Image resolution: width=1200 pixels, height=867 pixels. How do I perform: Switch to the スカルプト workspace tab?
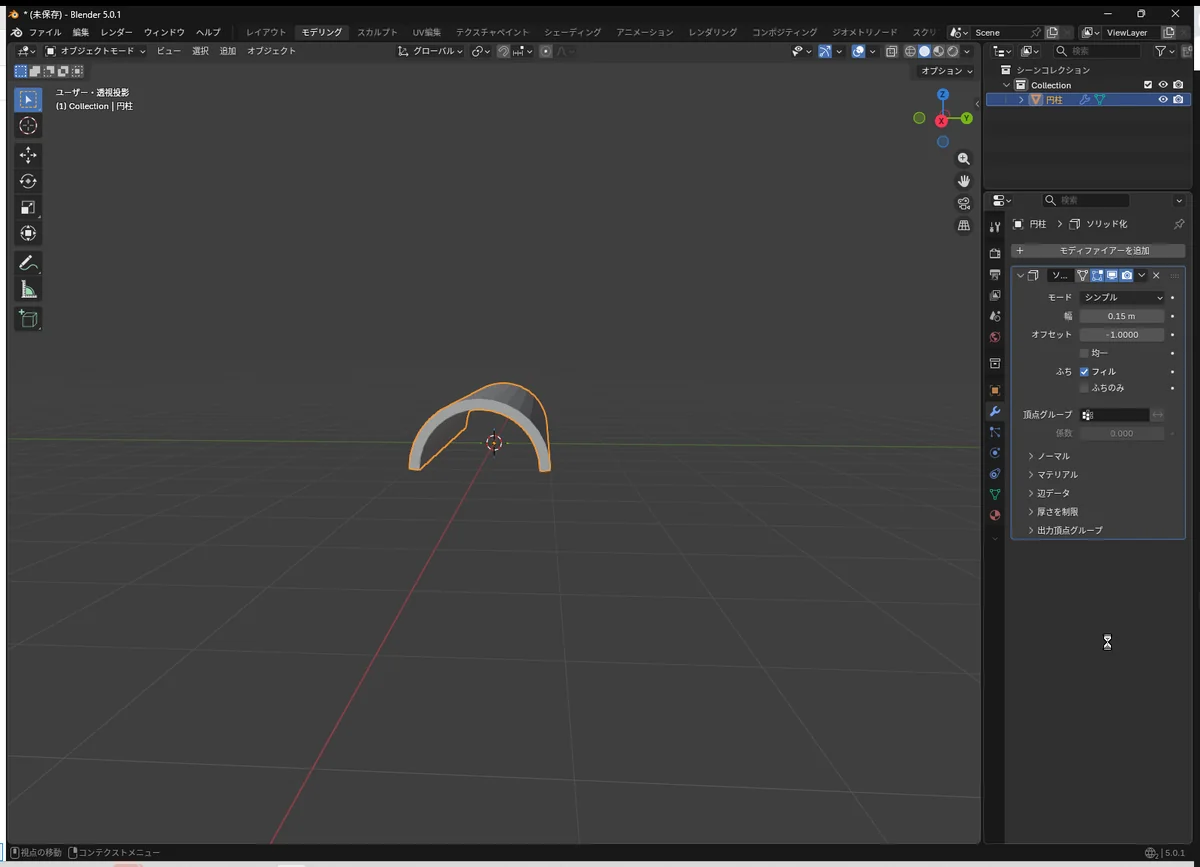[377, 32]
